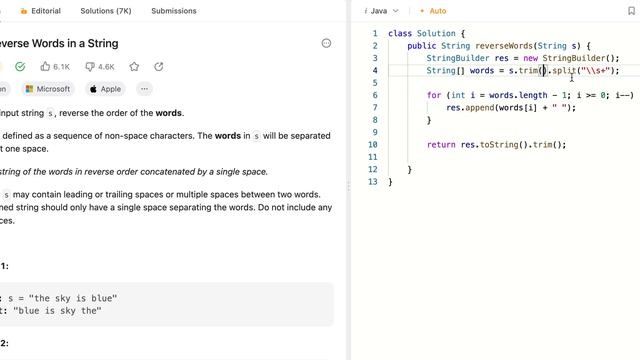Click the 'for' keyword on line 6
This screenshot has height=360, width=640.
[434, 95]
